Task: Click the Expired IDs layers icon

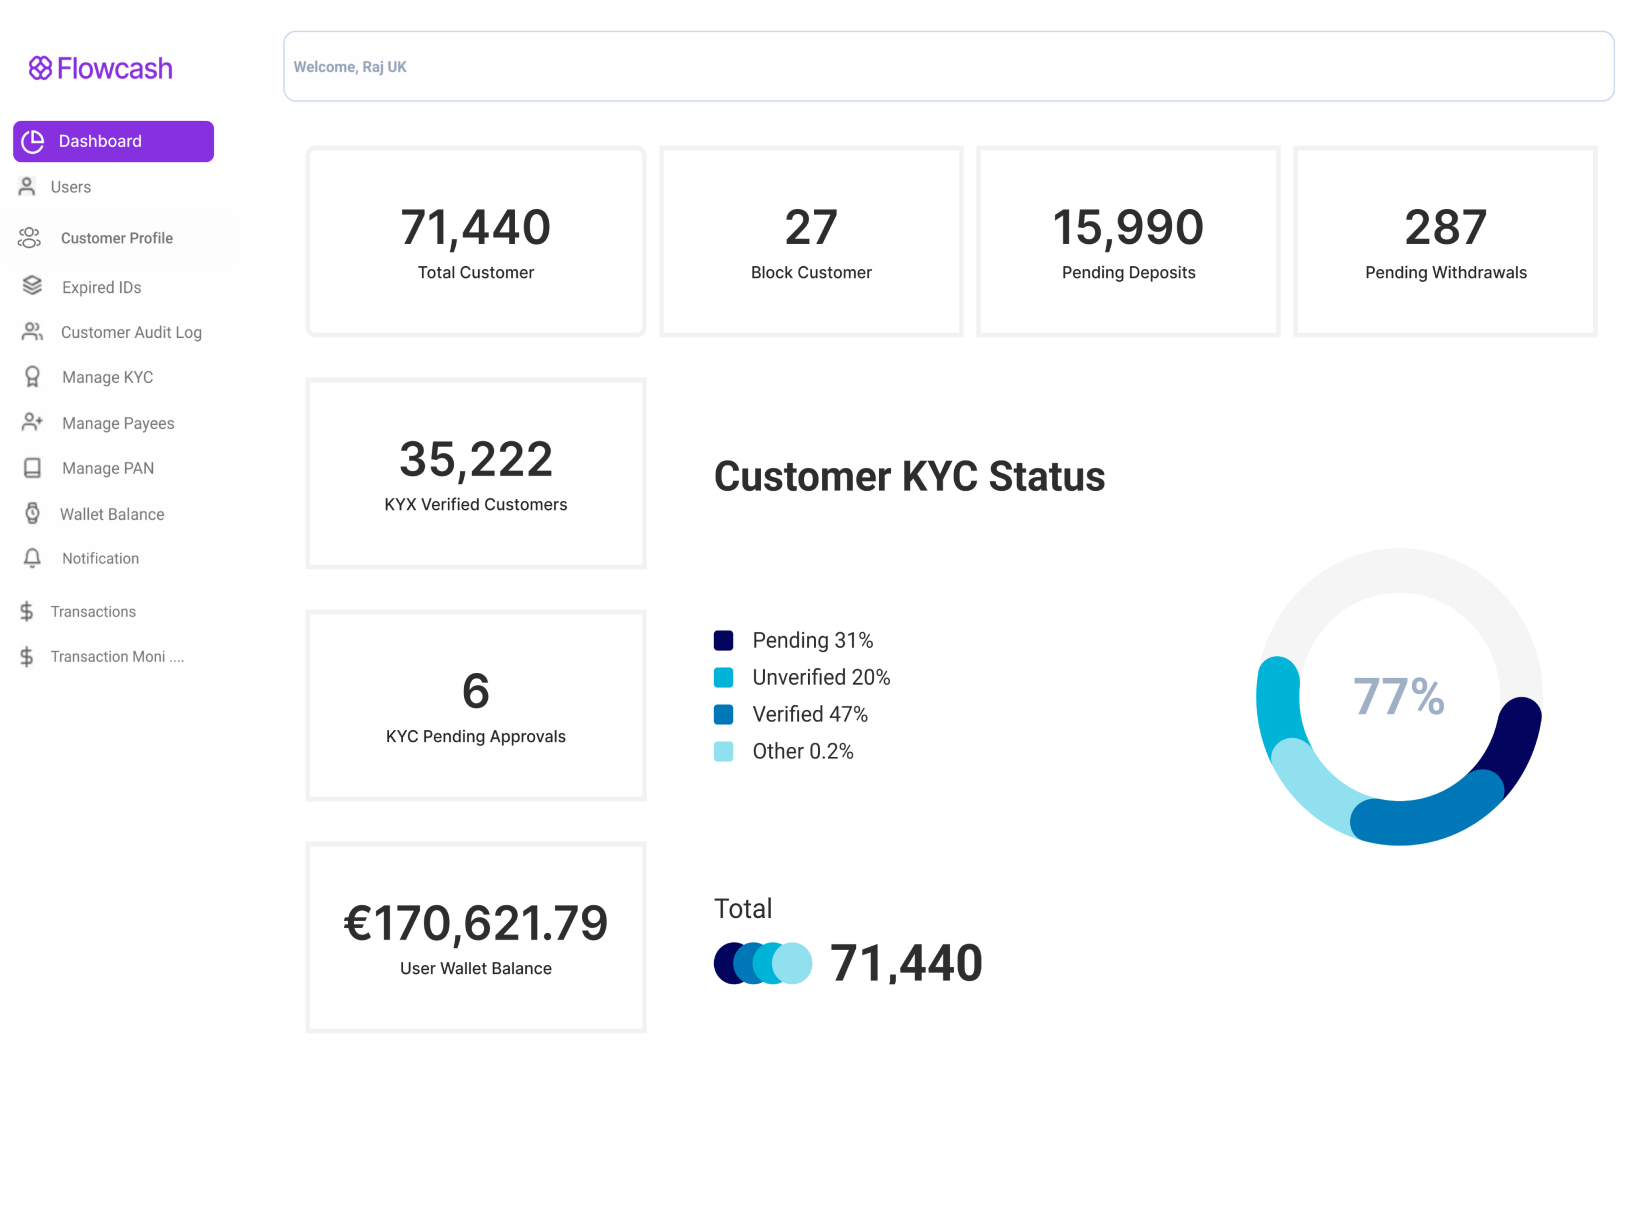Action: coord(32,286)
